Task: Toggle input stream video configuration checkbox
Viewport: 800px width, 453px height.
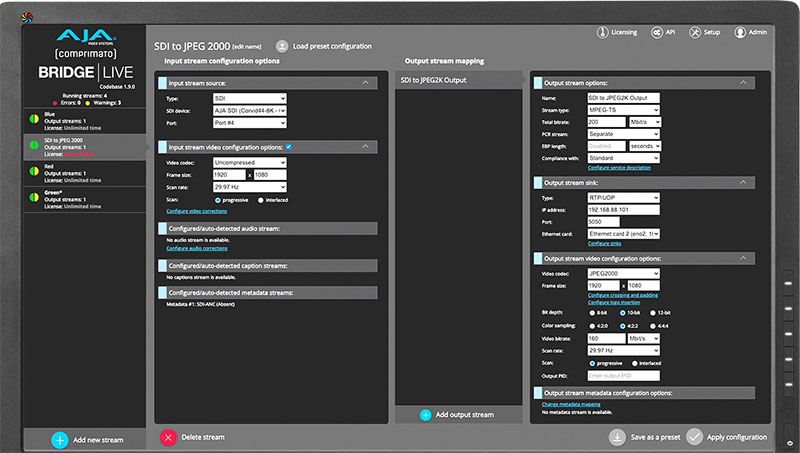Action: click(289, 147)
